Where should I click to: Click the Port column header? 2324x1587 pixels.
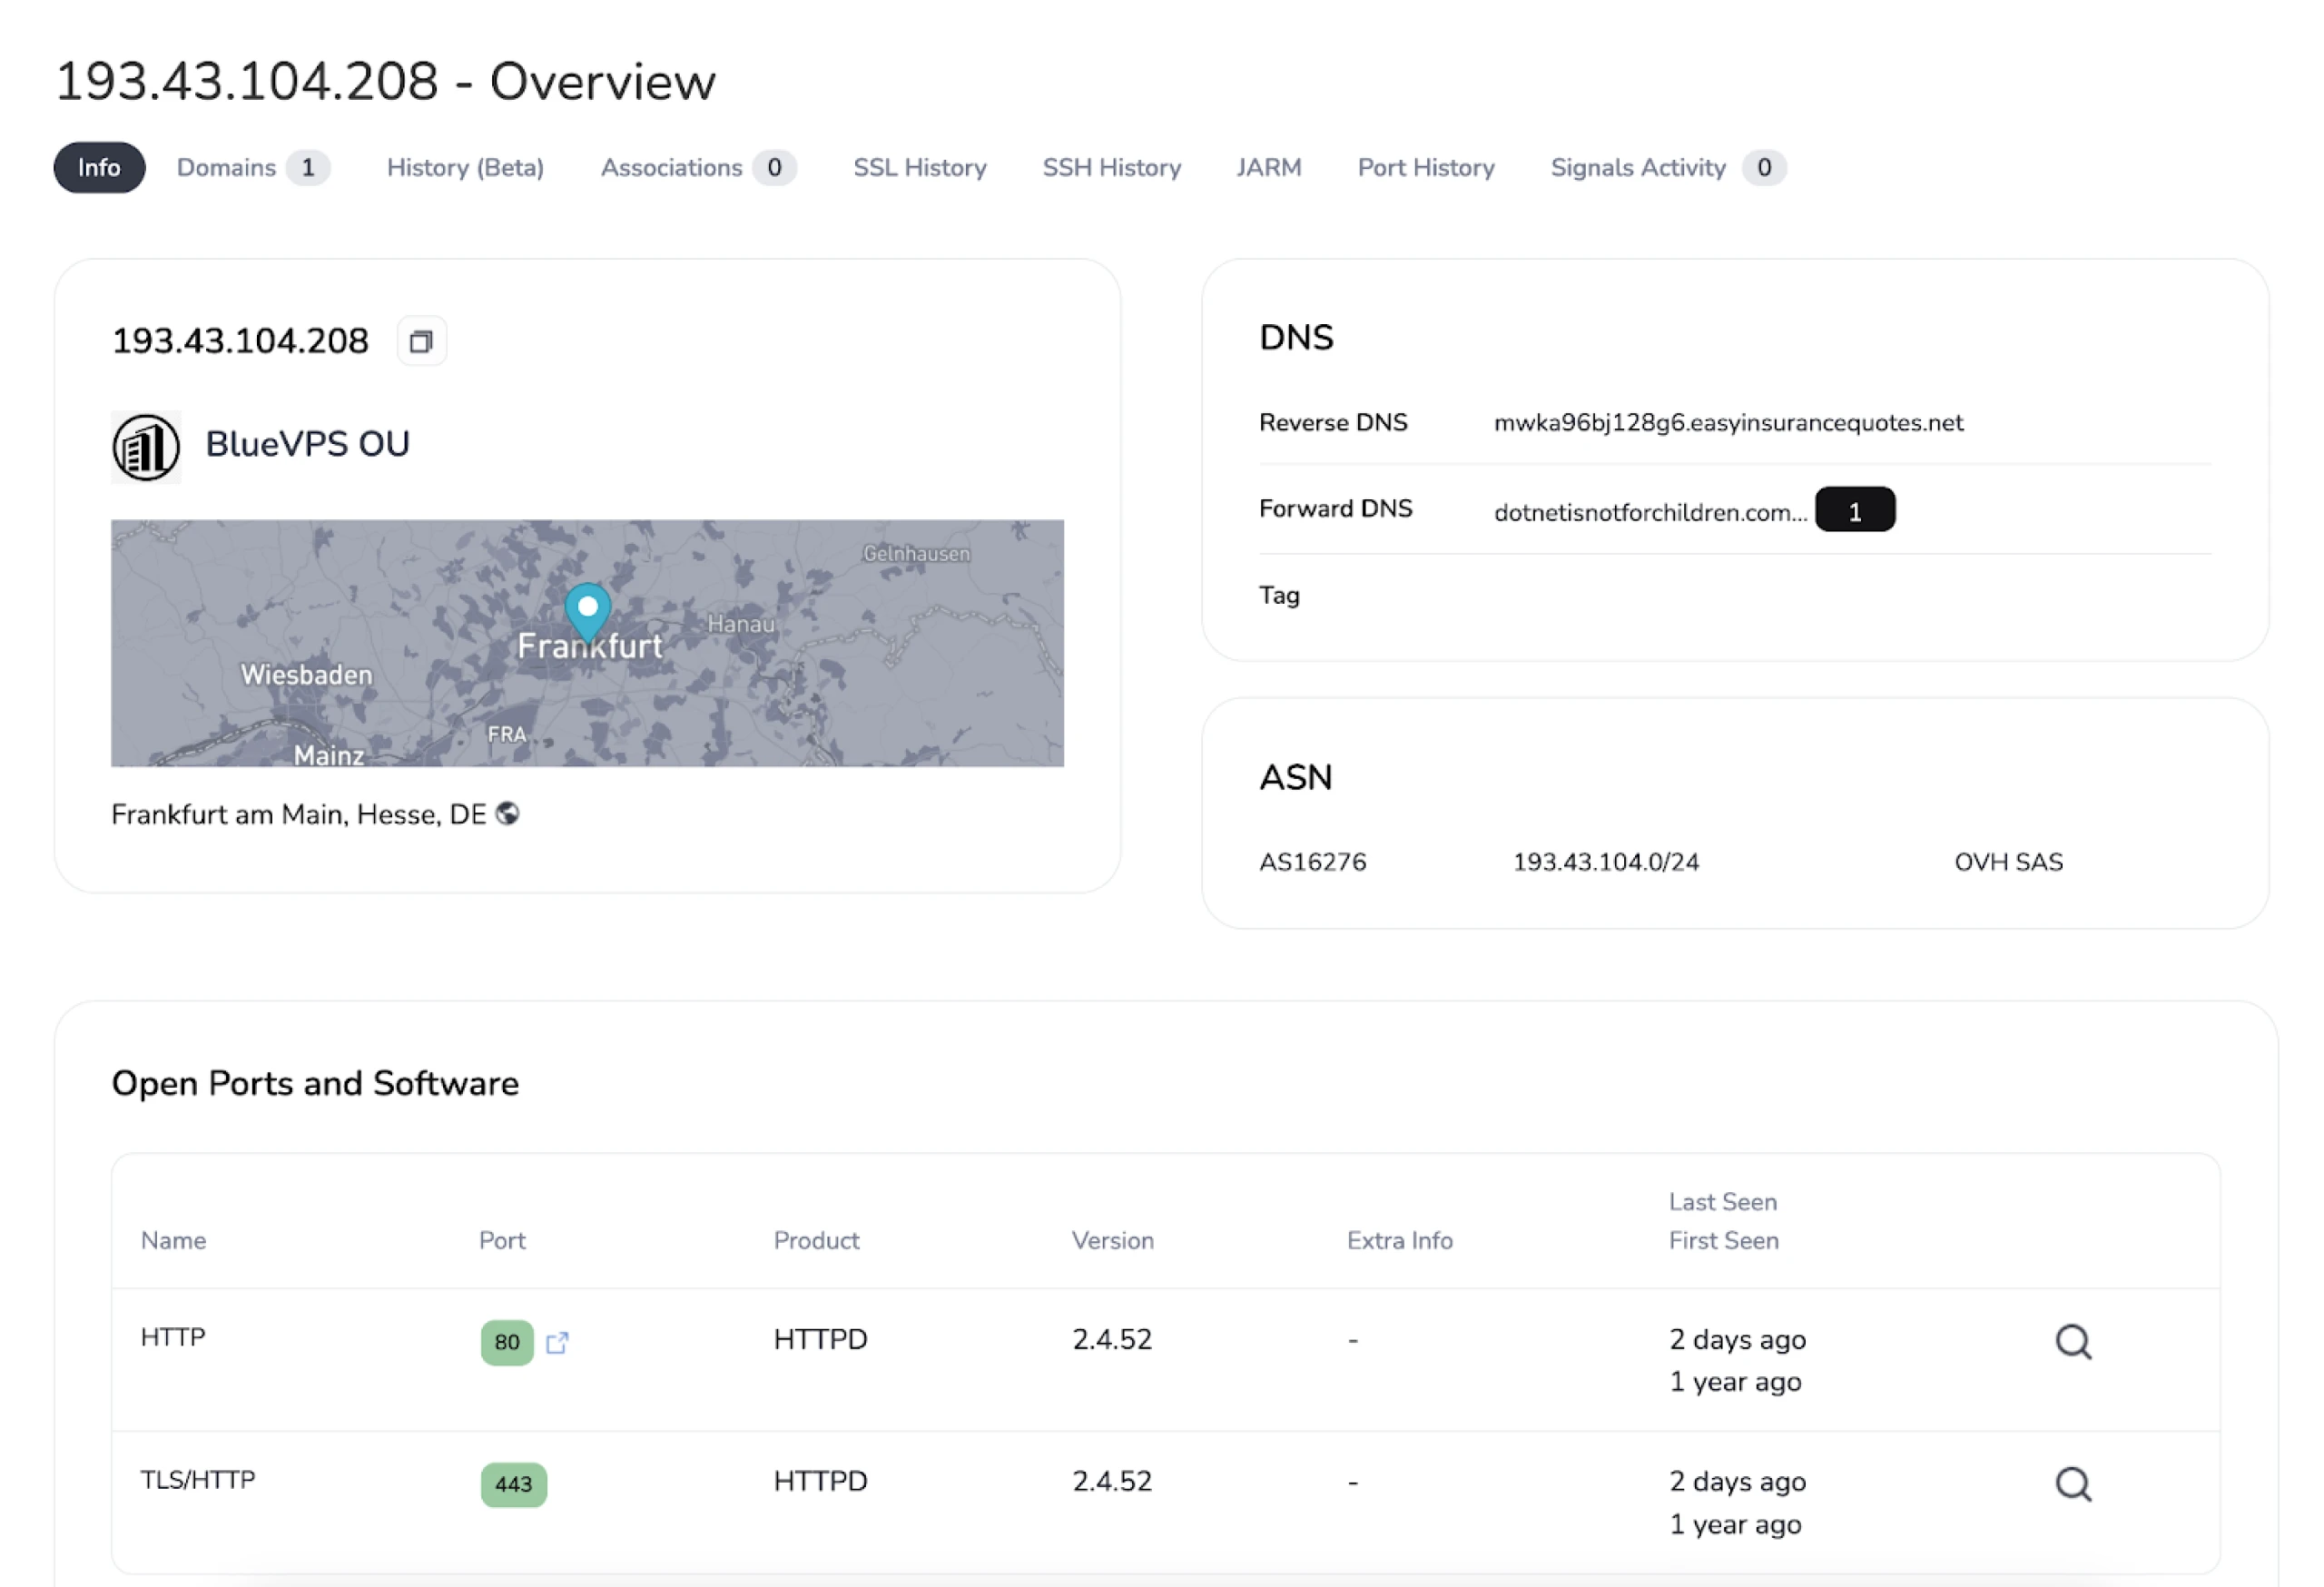tap(502, 1241)
